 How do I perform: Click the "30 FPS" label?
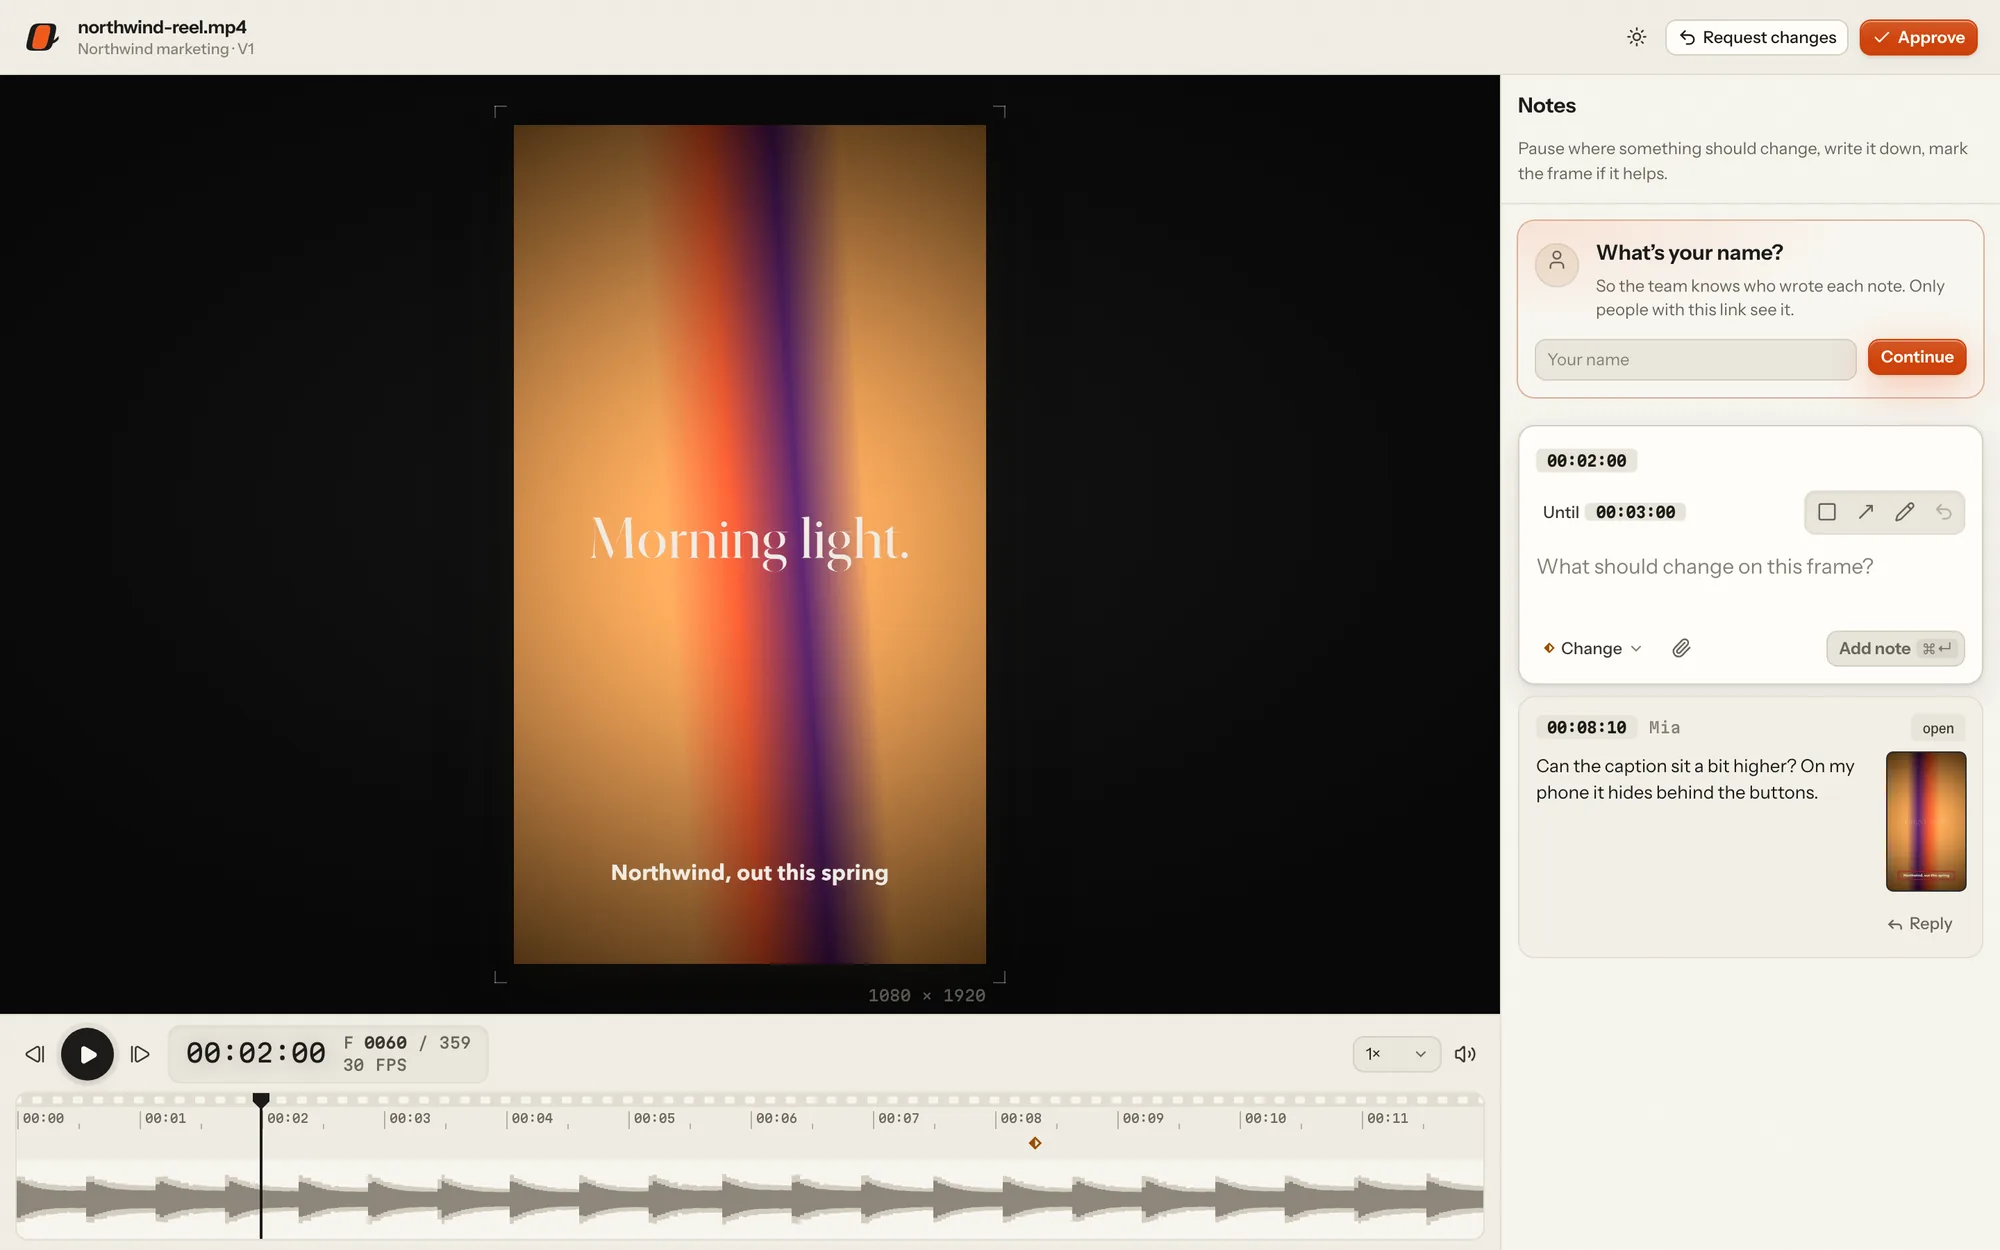click(375, 1065)
